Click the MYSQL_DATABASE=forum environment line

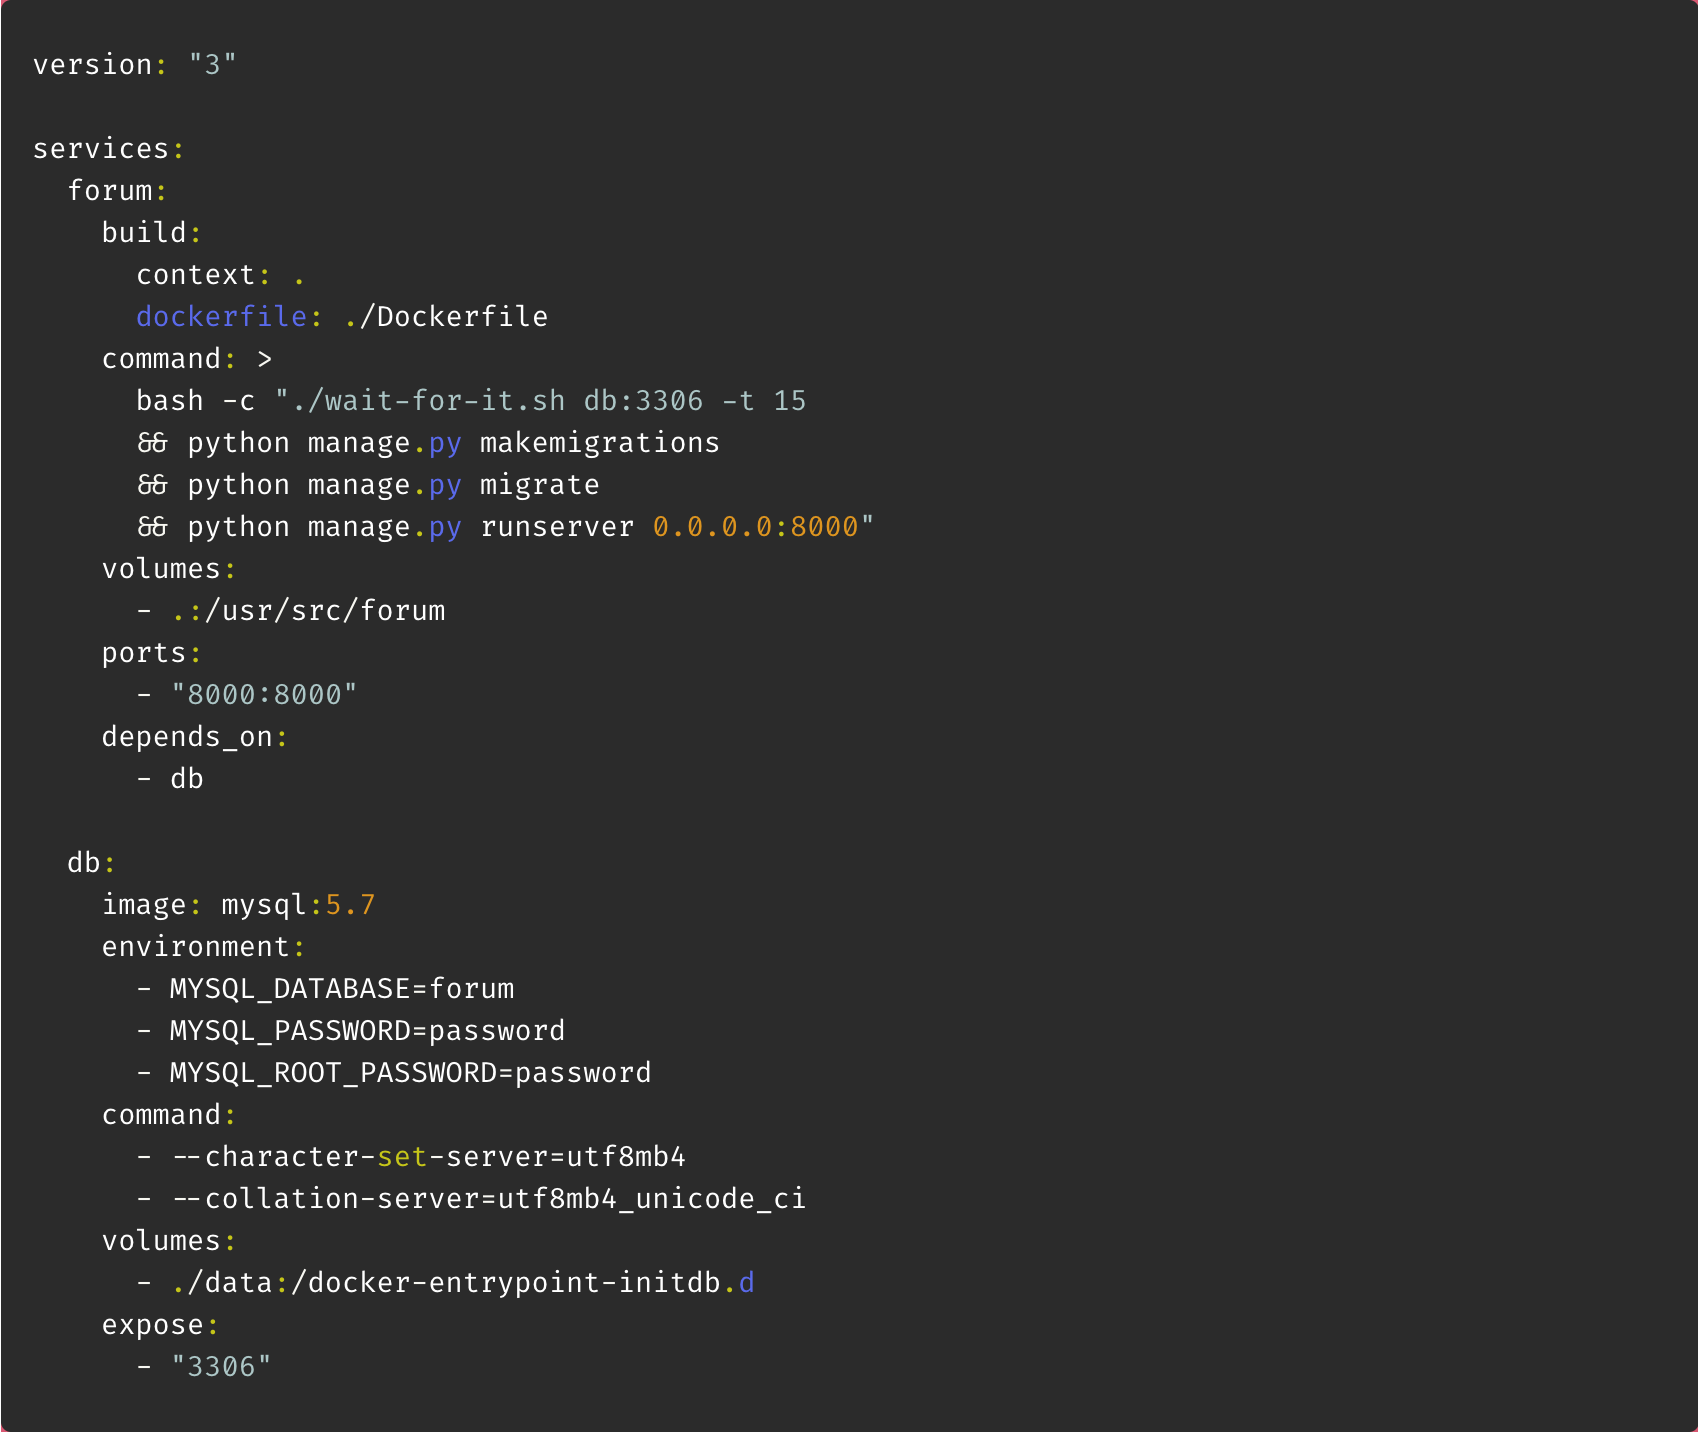(341, 988)
